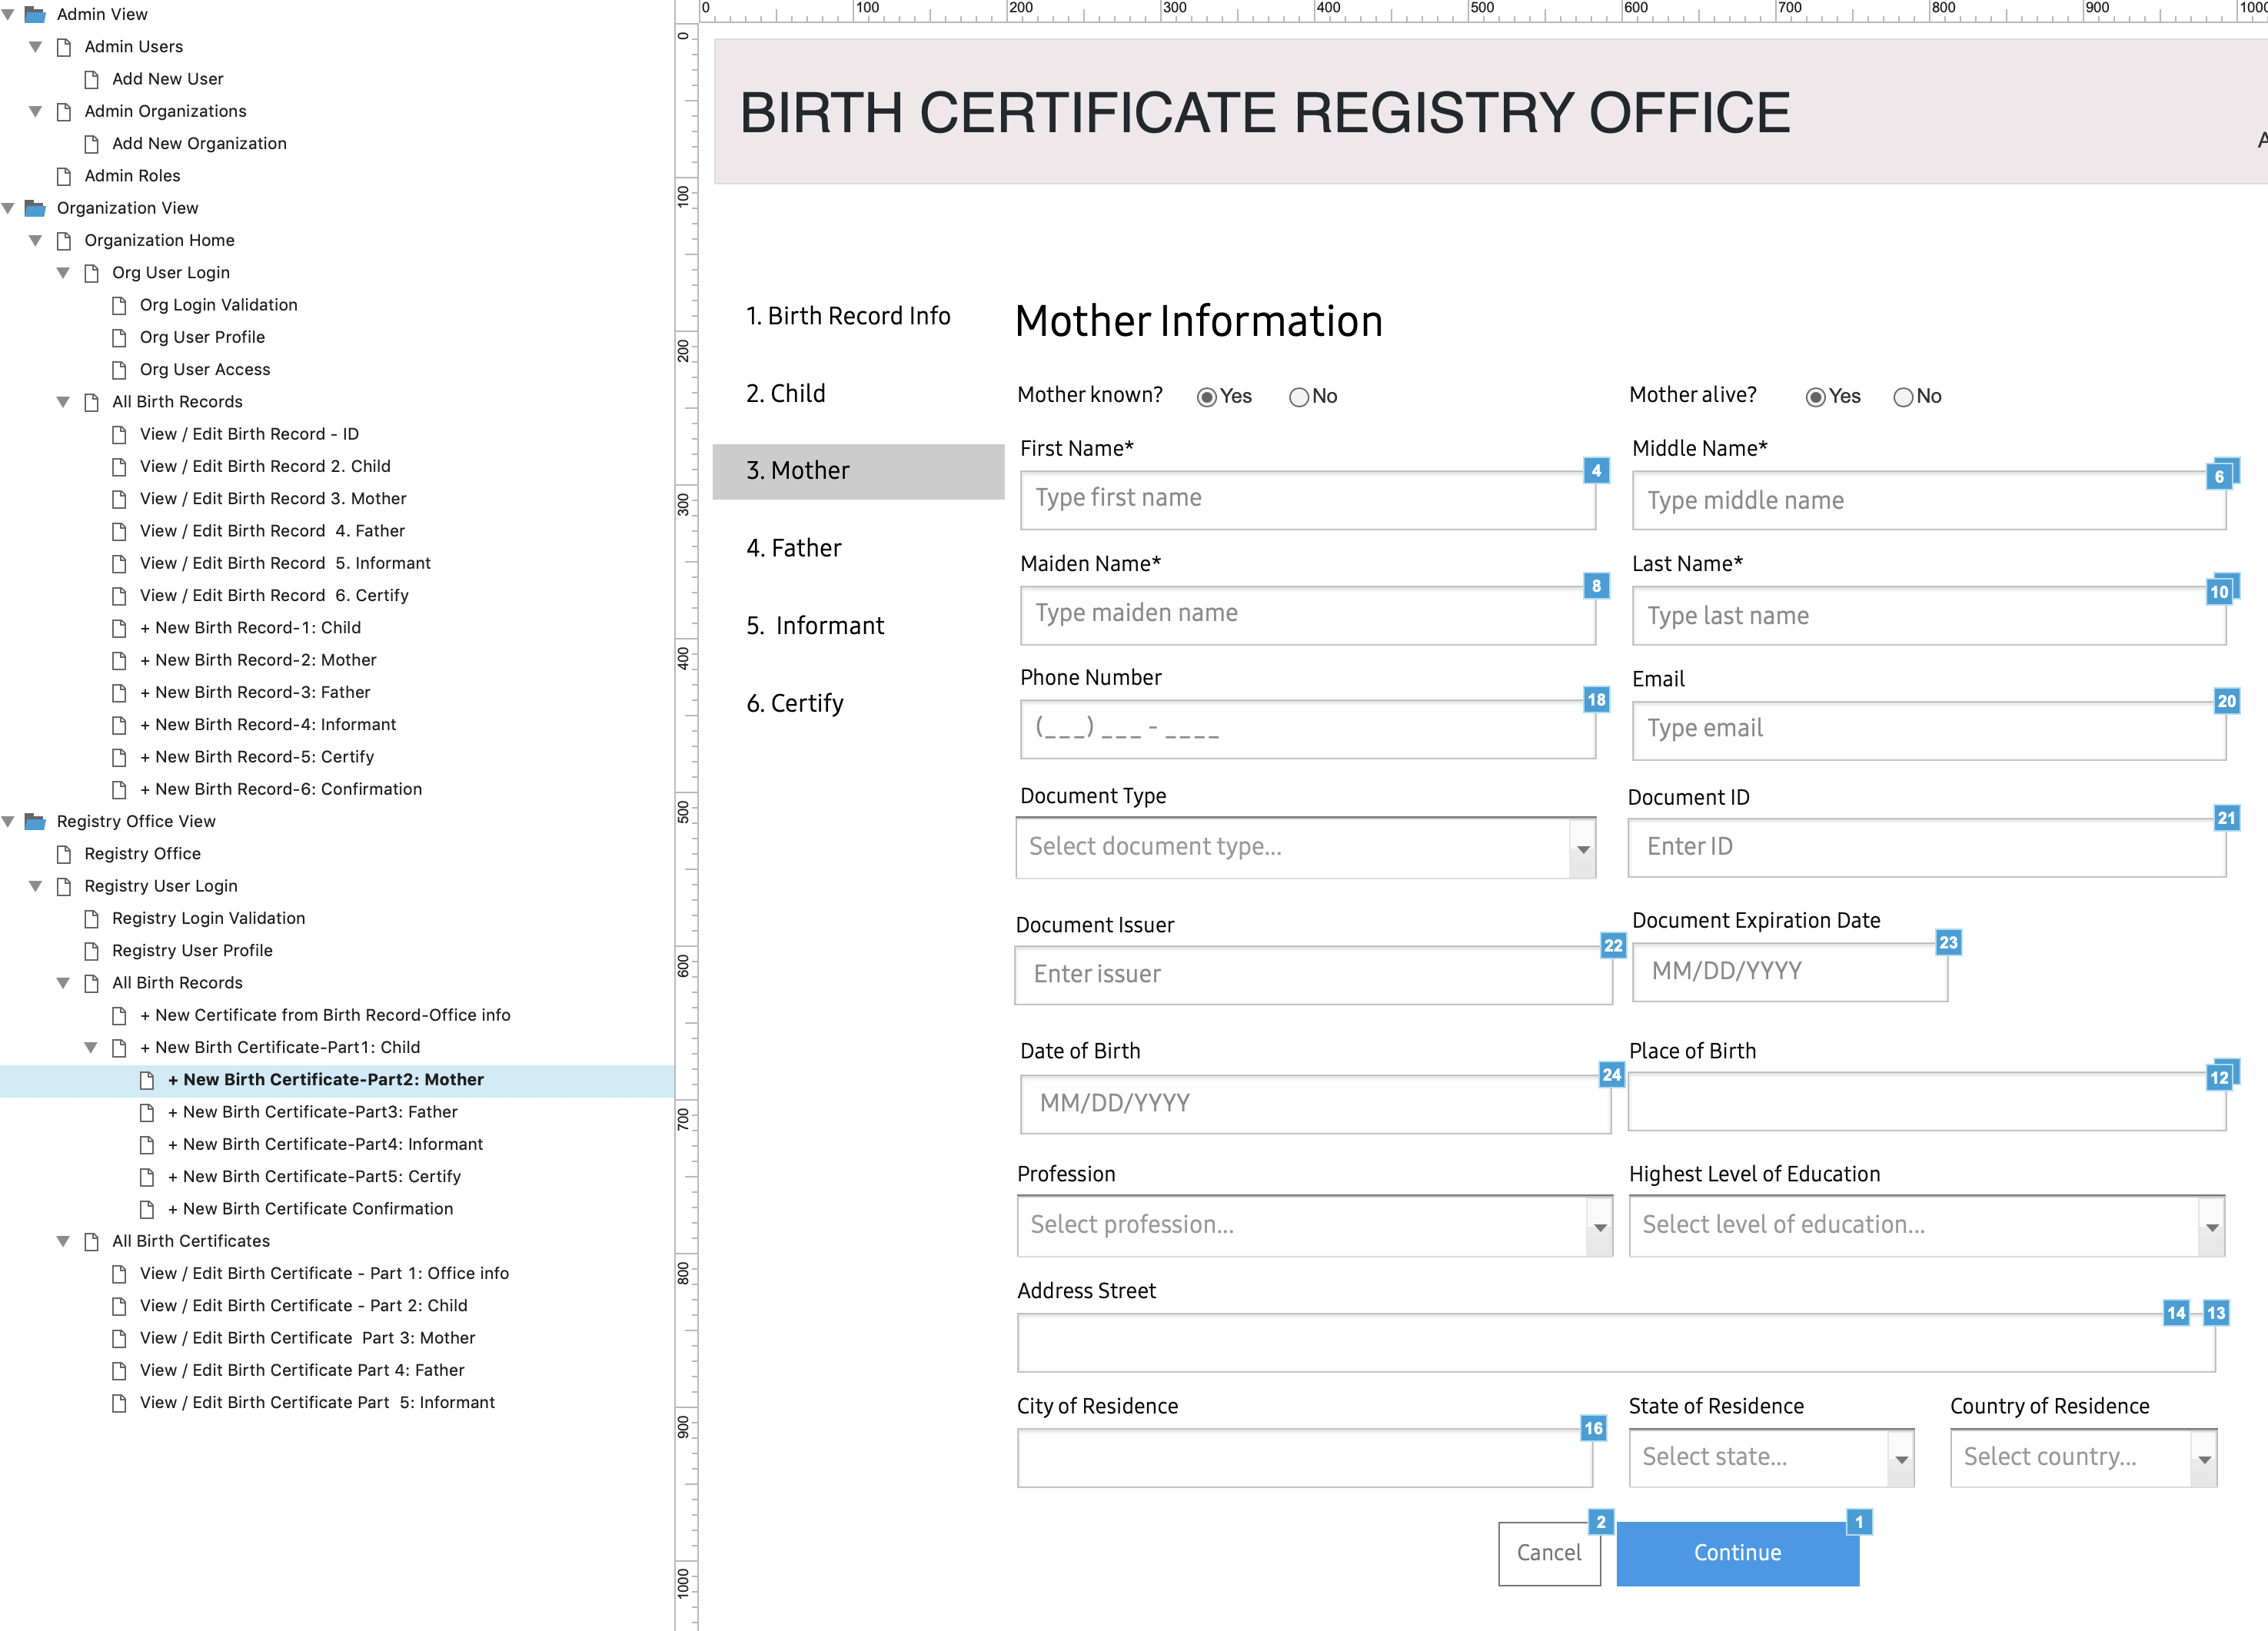Viewport: 2268px width, 1631px height.
Task: Go to step 6. Certify
Action: [x=795, y=703]
